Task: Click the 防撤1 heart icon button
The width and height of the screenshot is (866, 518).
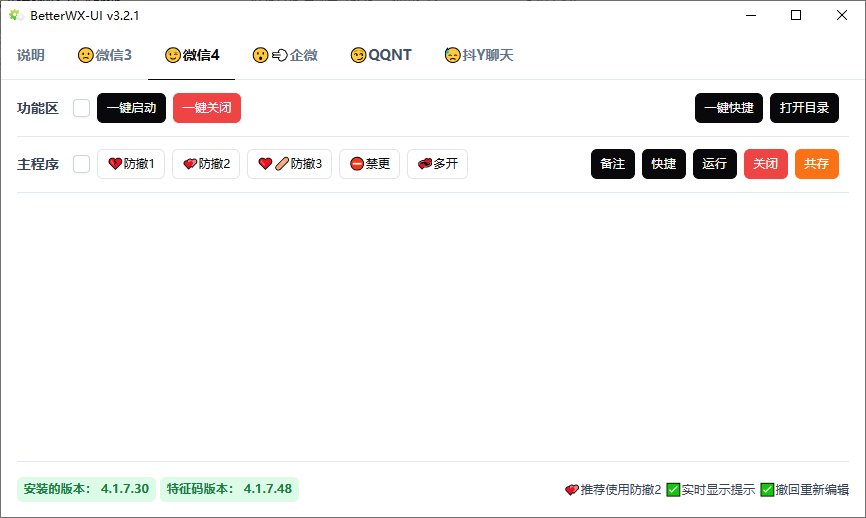Action: 131,164
